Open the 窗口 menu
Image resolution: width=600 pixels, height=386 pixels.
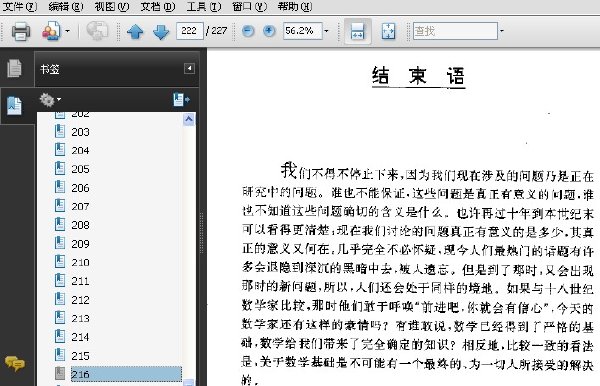click(249, 6)
